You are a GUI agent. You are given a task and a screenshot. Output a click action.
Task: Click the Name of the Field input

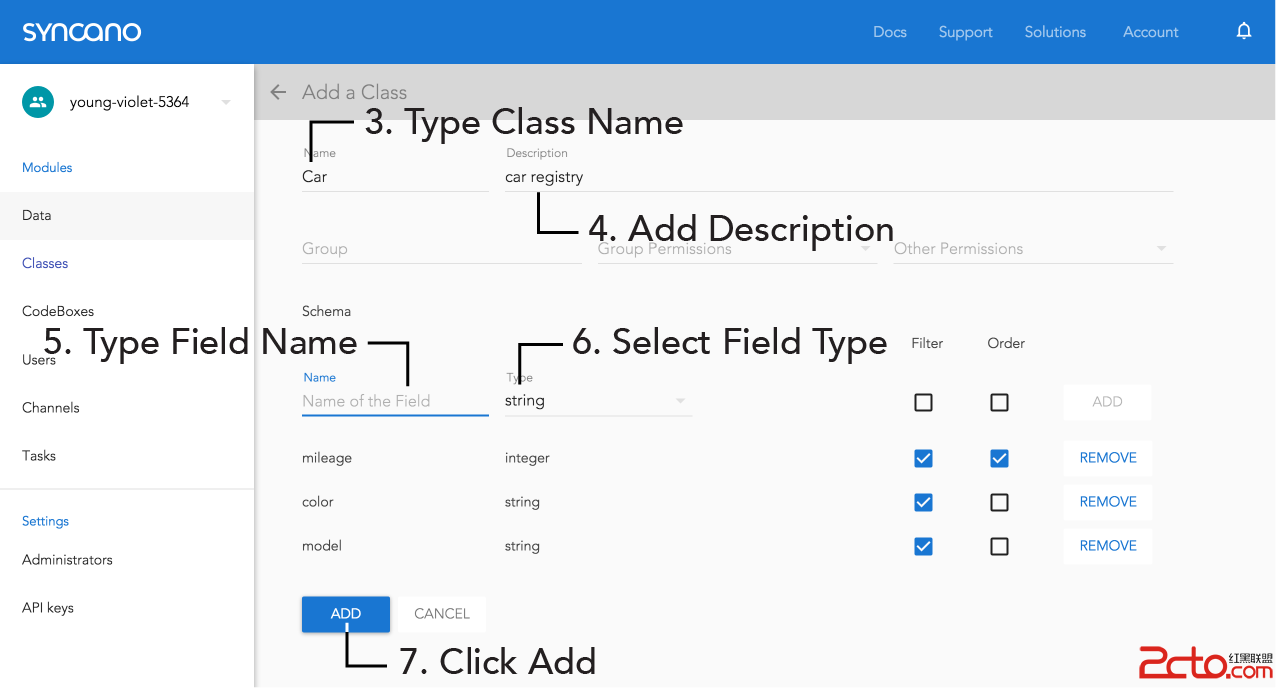(x=394, y=401)
